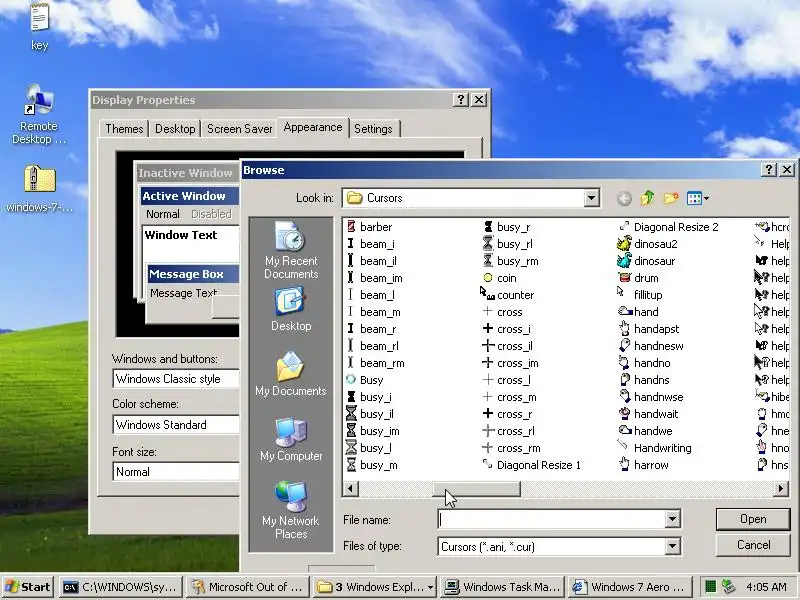Select the Busy animated cursor file
Viewport: 800px width, 600px height.
(x=364, y=380)
